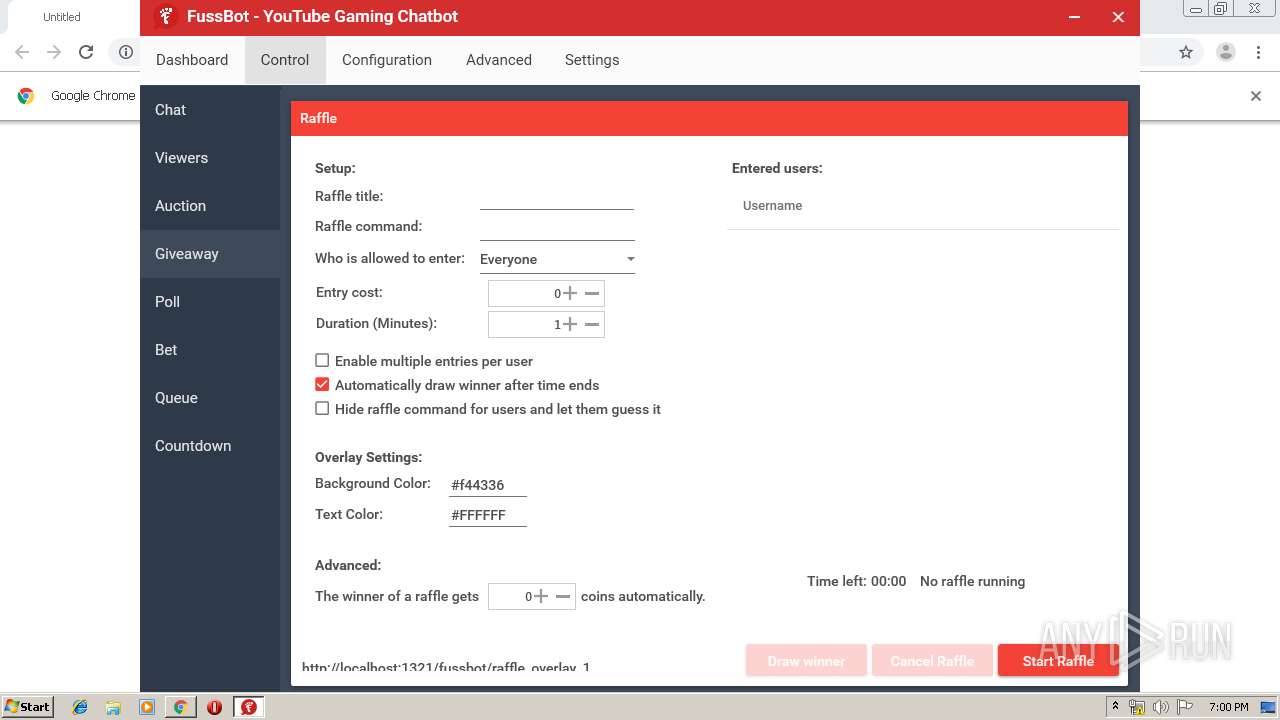Open Poll in sidebar

[210, 302]
